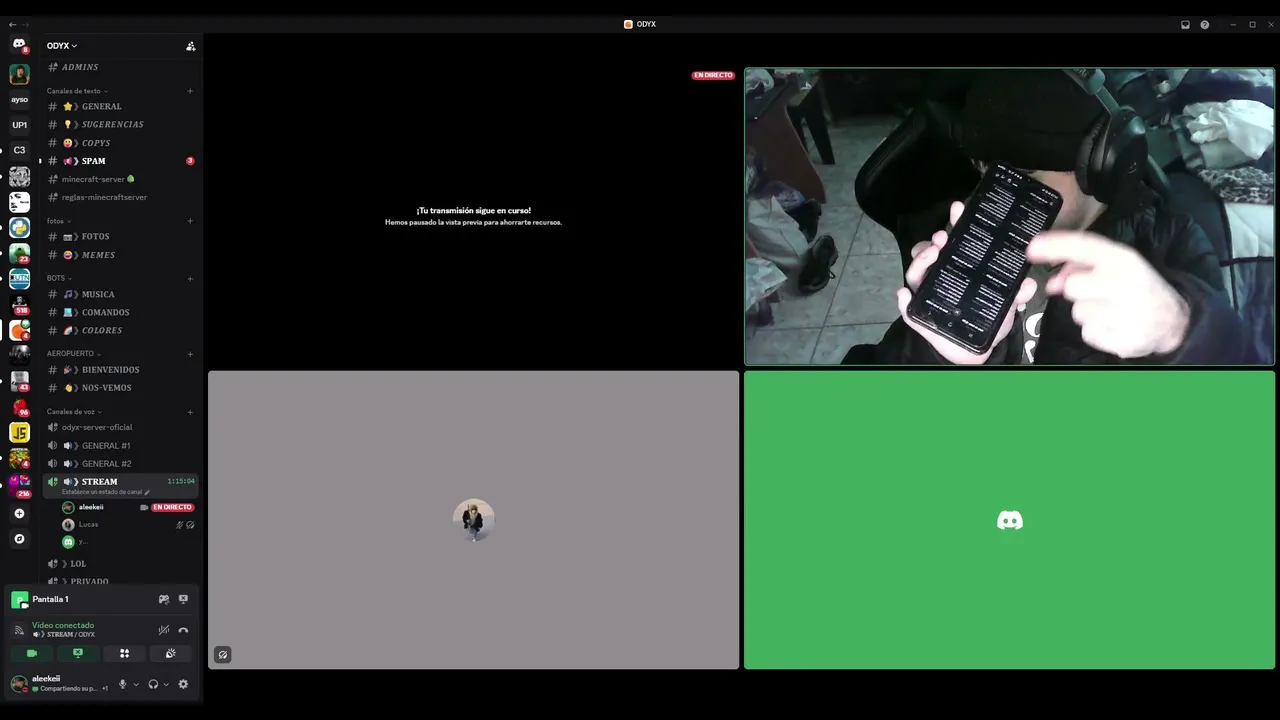Open the 'UP1' server
Viewport: 1280px width, 720px height.
19,125
